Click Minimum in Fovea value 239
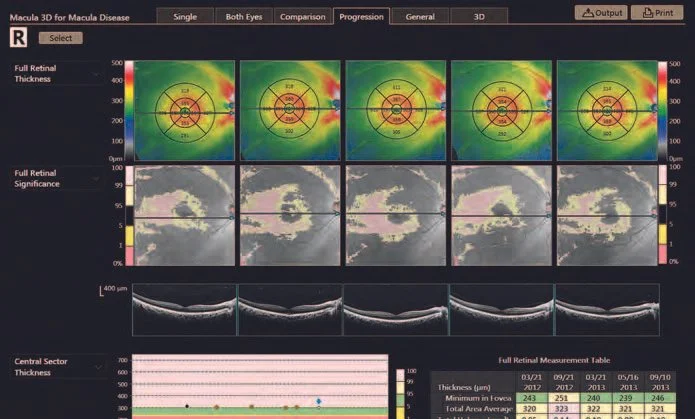 [626, 398]
